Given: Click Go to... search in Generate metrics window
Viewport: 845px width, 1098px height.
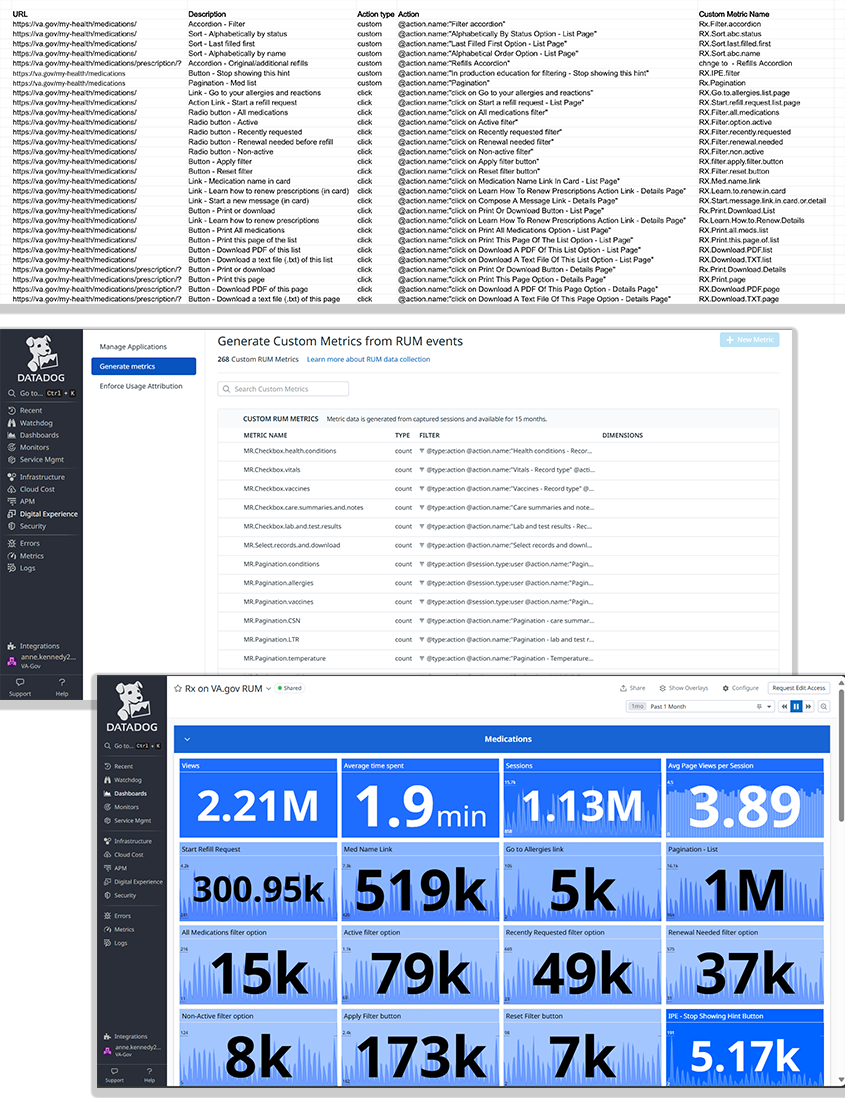Looking at the screenshot, I should 41,394.
